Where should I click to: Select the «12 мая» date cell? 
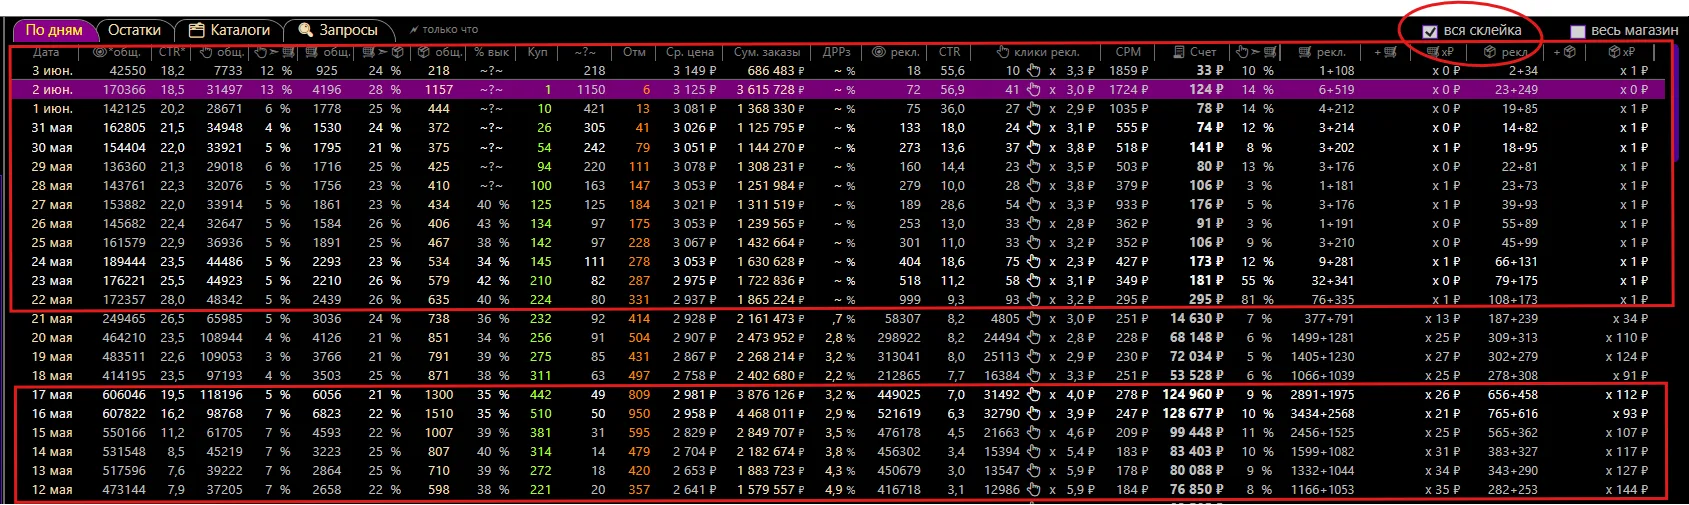point(51,490)
